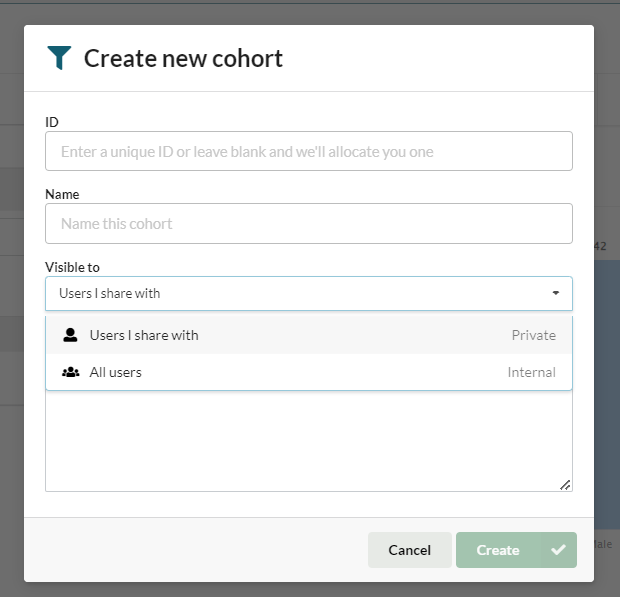The width and height of the screenshot is (620, 597).
Task: Click inside the large description text area
Action: click(308, 440)
